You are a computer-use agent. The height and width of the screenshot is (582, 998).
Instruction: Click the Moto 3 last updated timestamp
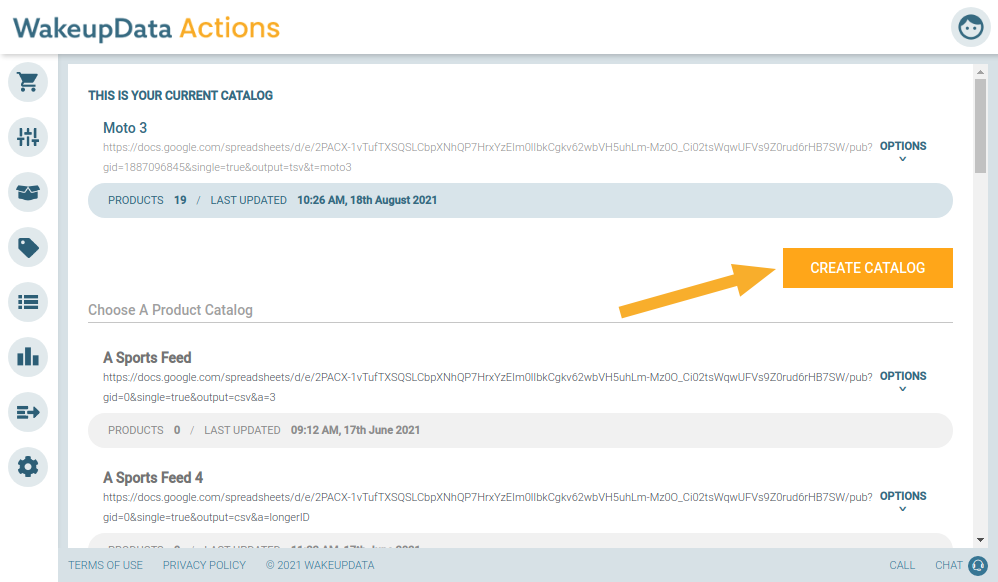tap(367, 200)
